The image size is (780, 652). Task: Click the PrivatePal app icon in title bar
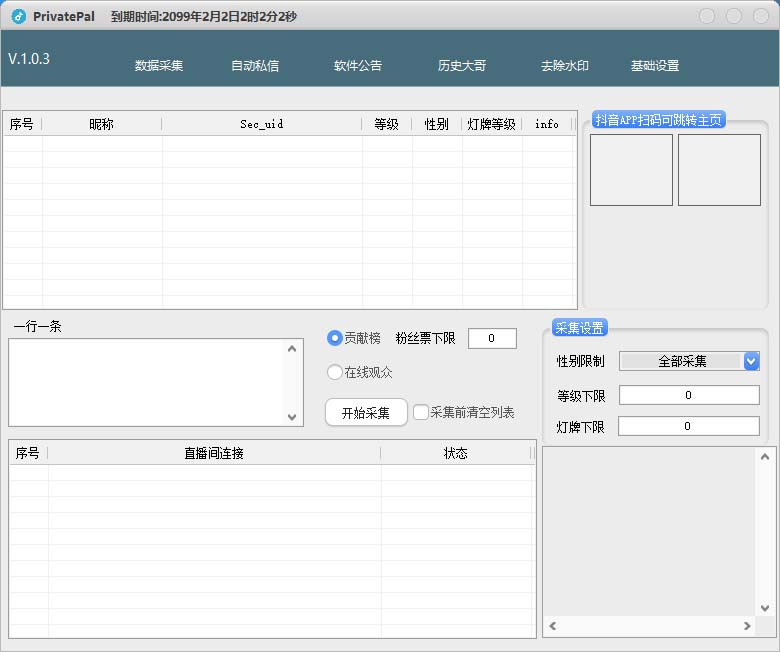18,16
